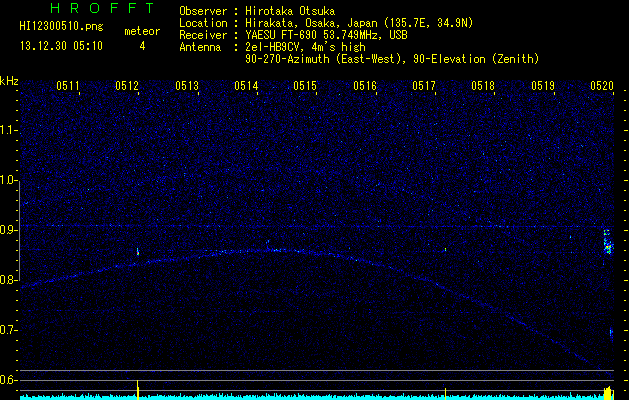Click the meteor count value 4
Viewport: 629px width, 400px height.
[x=142, y=46]
